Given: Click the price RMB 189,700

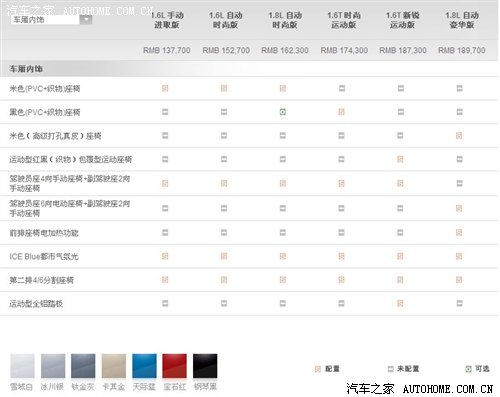Looking at the screenshot, I should point(462,50).
